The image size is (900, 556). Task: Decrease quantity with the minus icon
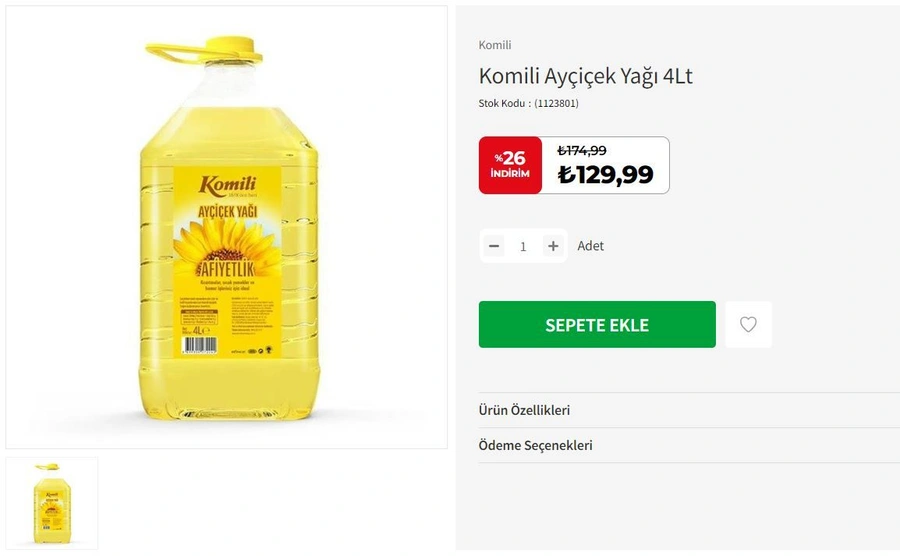(x=494, y=246)
